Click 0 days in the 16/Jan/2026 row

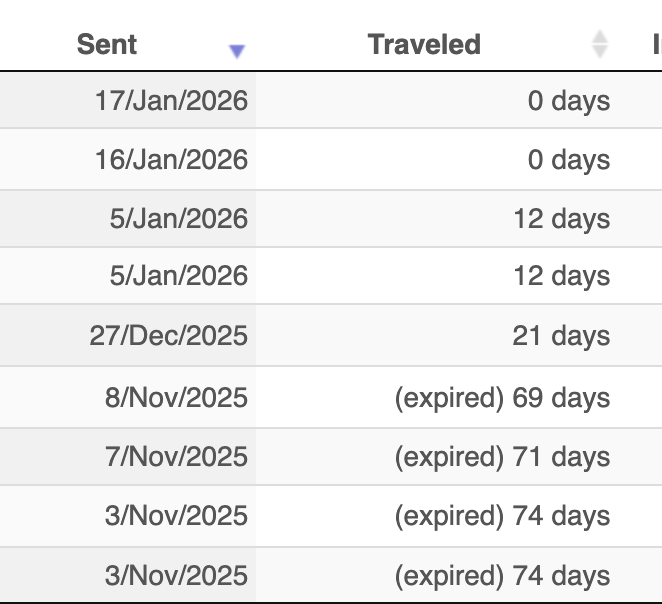click(568, 160)
